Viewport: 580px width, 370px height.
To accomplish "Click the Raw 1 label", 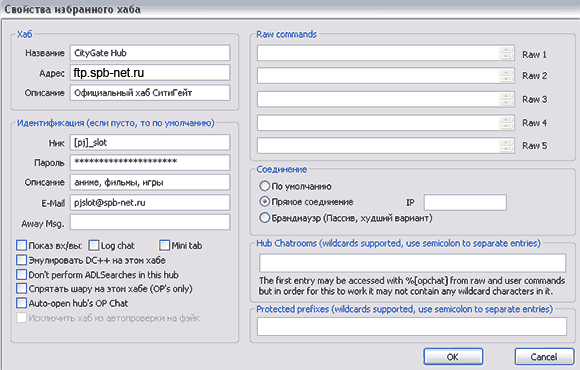I will (x=535, y=54).
